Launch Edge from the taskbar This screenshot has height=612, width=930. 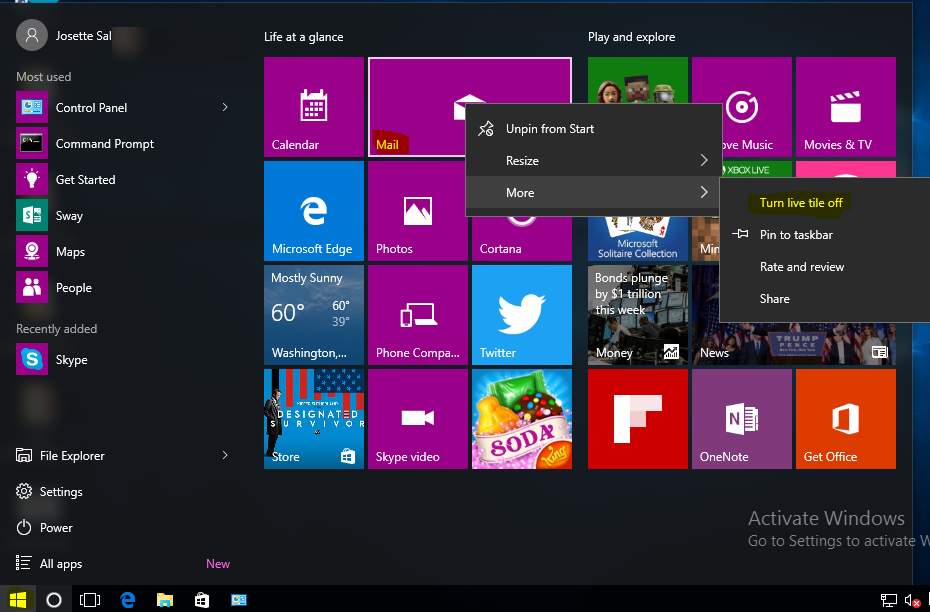[x=128, y=600]
